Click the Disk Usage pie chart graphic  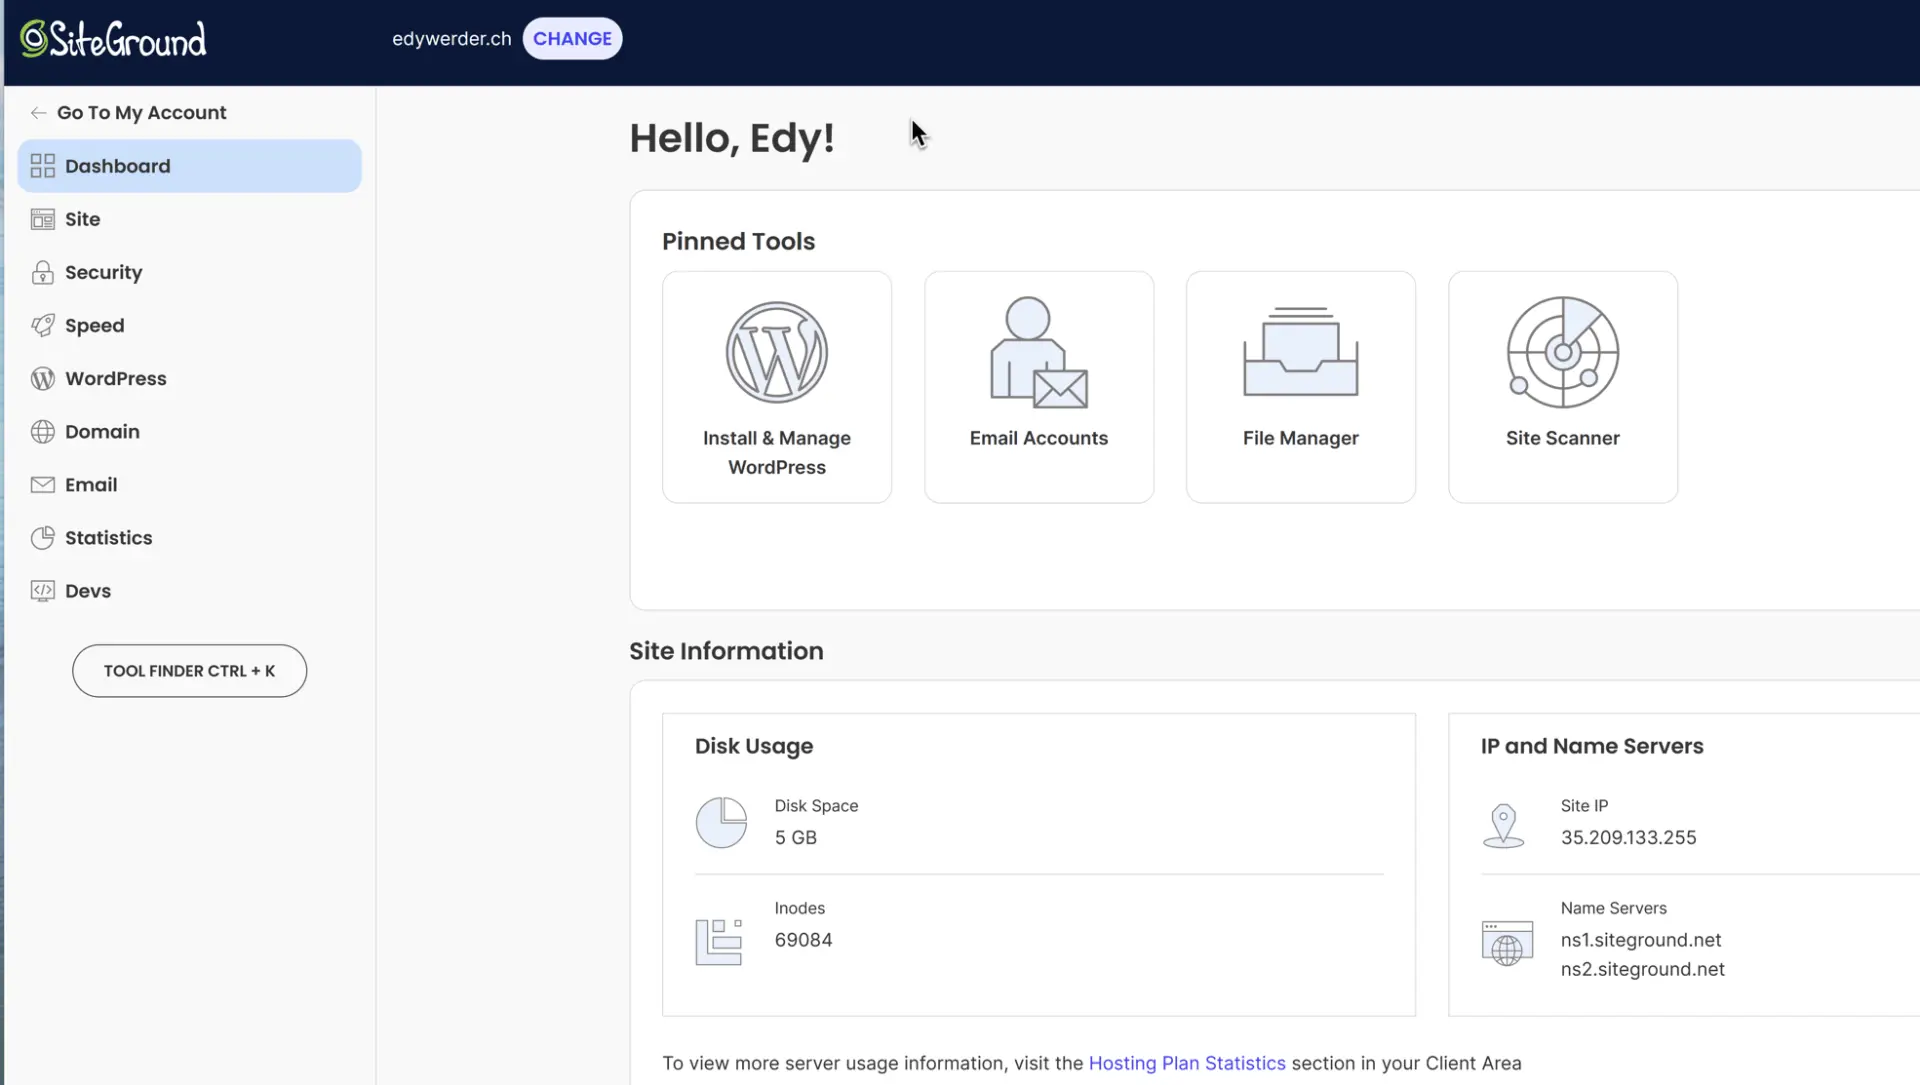point(722,822)
